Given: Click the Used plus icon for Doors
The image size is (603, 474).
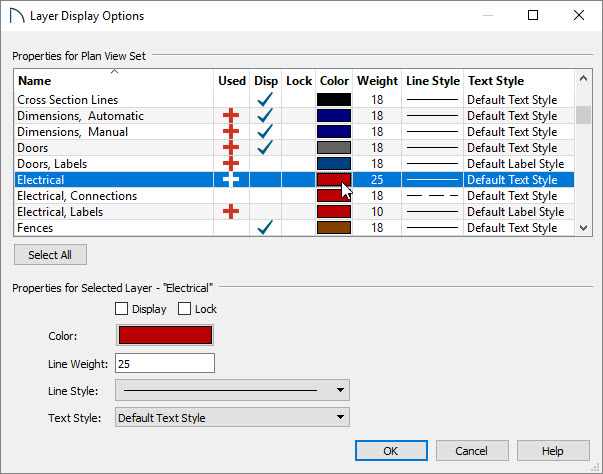Looking at the screenshot, I should pos(231,148).
